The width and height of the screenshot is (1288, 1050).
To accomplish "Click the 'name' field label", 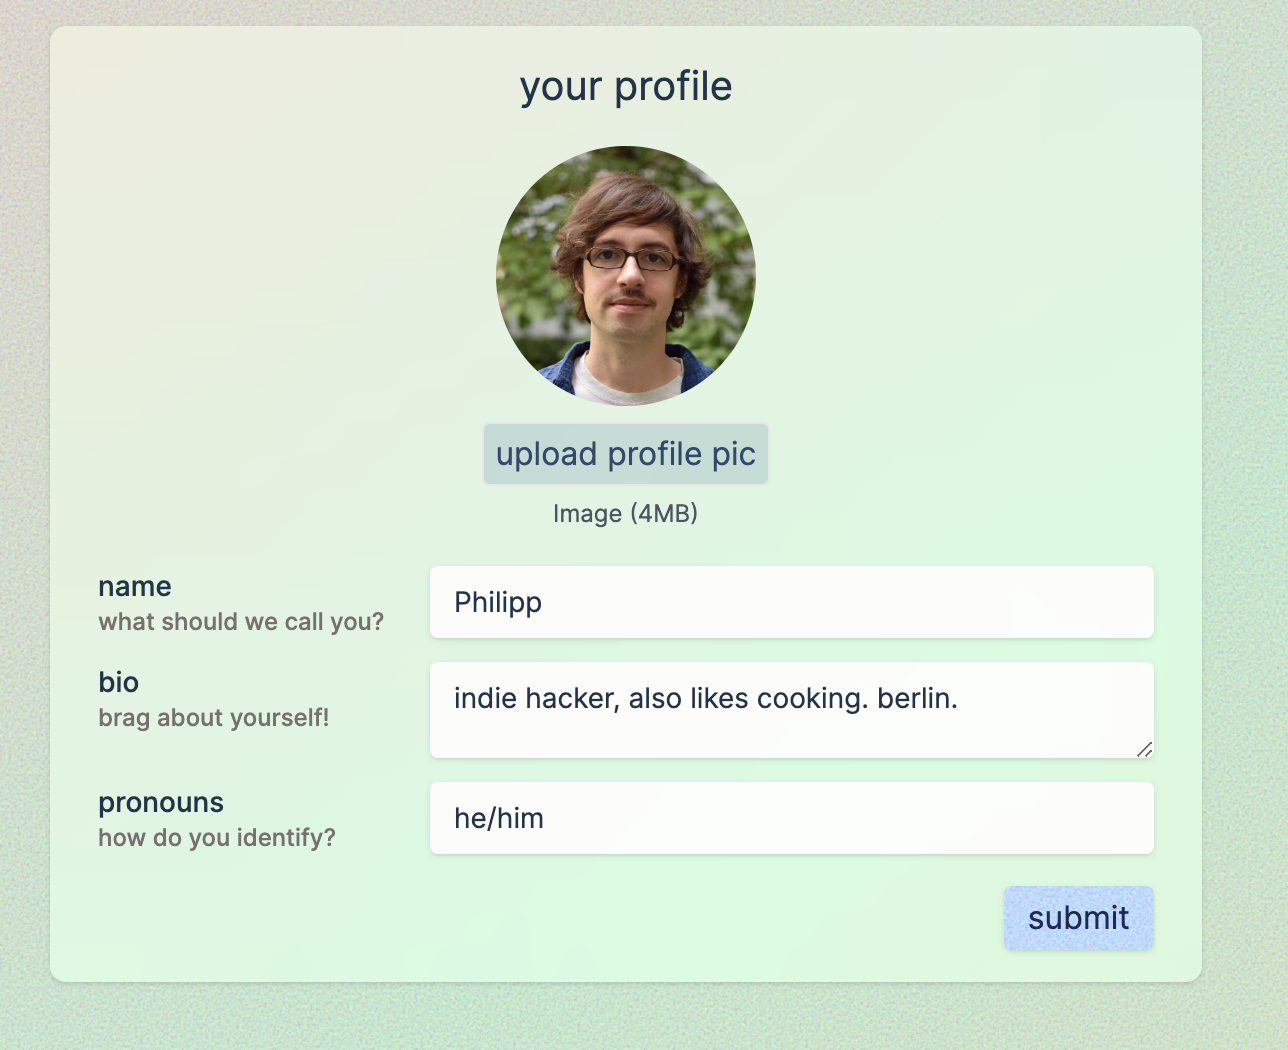I will click(x=135, y=586).
